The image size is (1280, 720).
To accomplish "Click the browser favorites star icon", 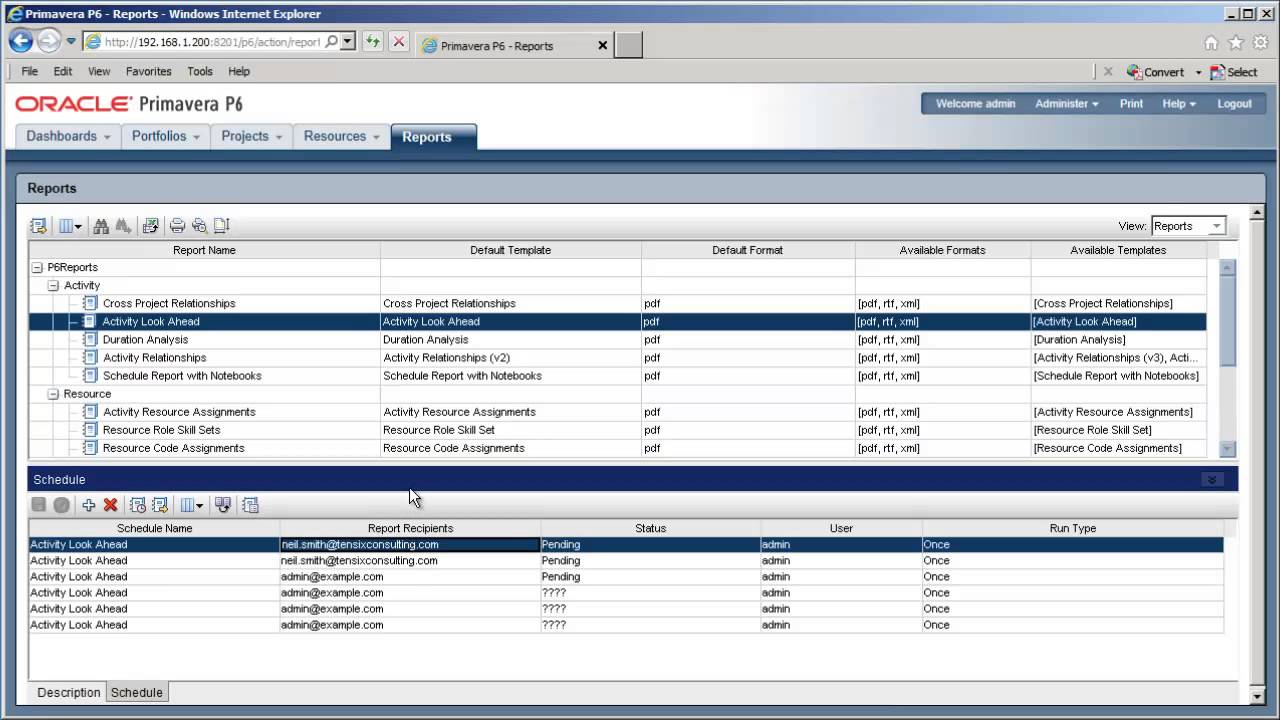I will point(1235,43).
